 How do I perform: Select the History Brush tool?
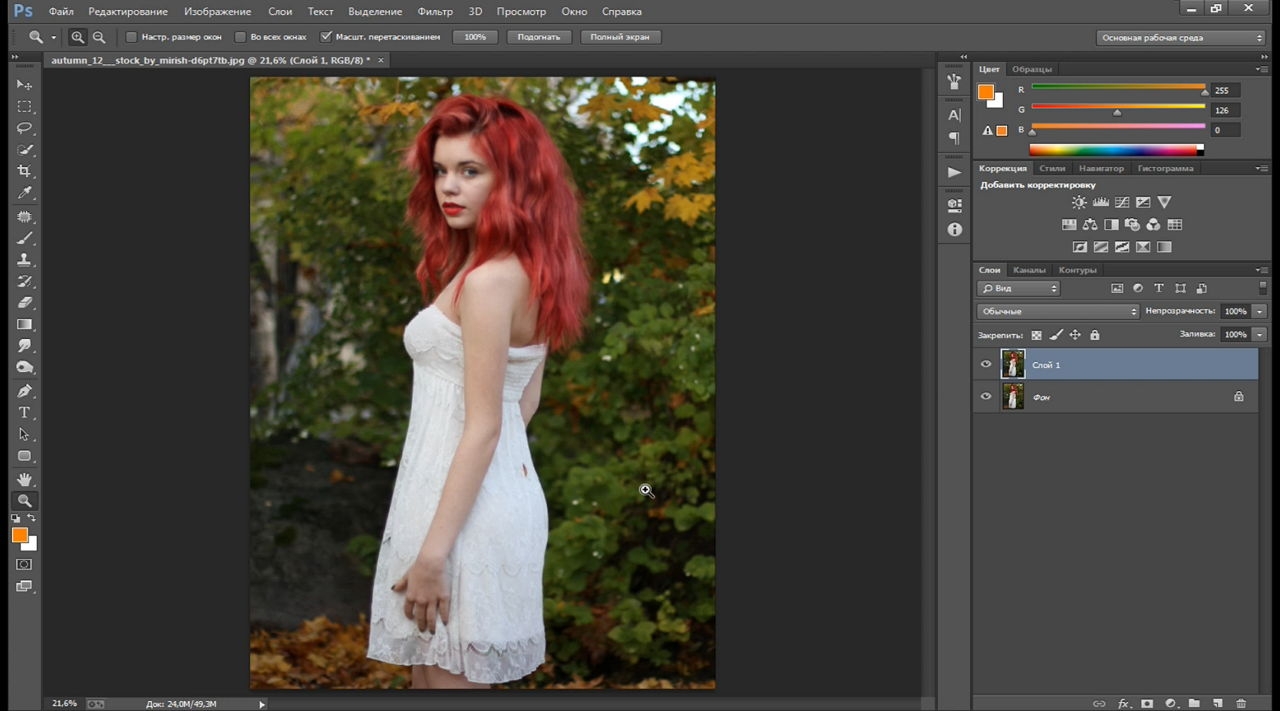25,281
